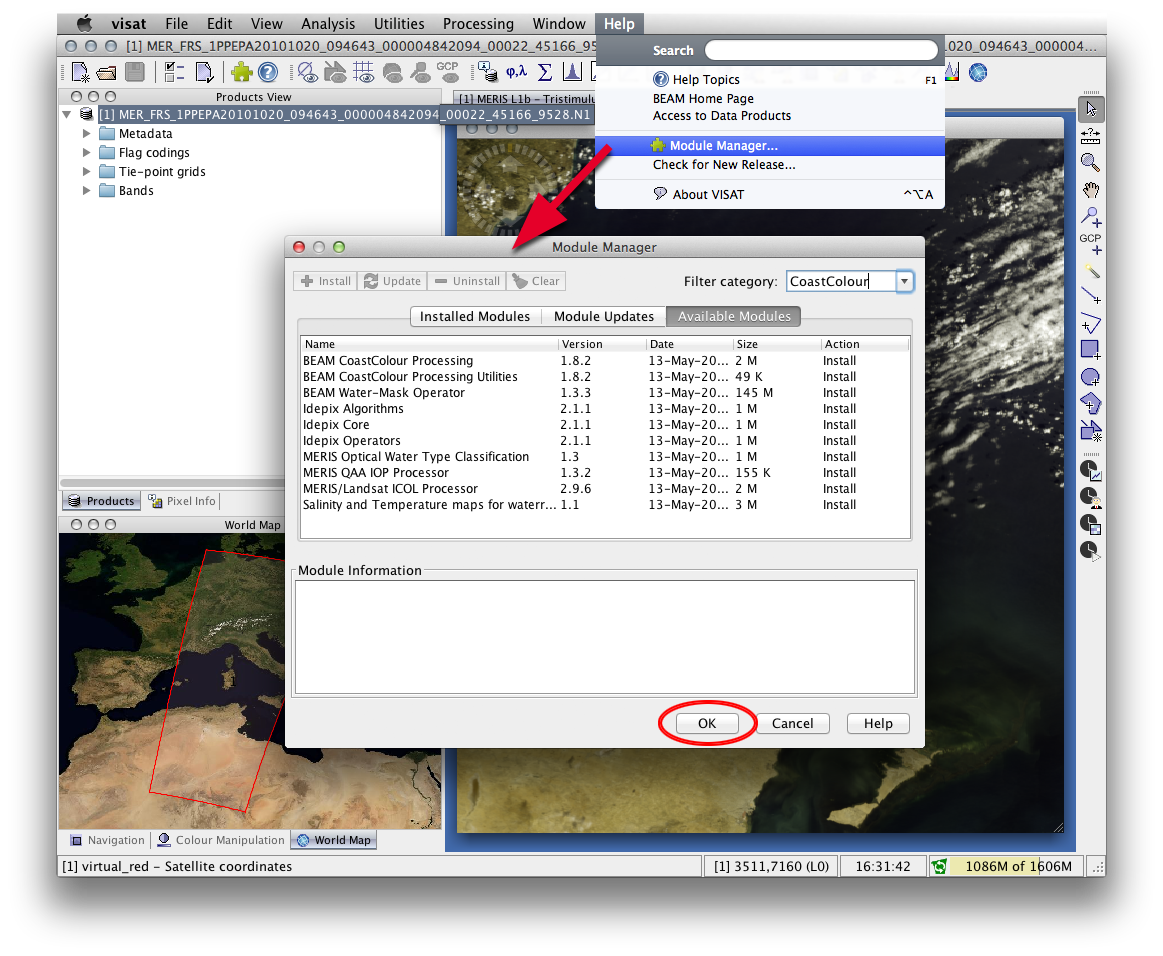This screenshot has width=1163, height=956.
Task: Open the product information icon before phi-lambda
Action: coord(488,72)
